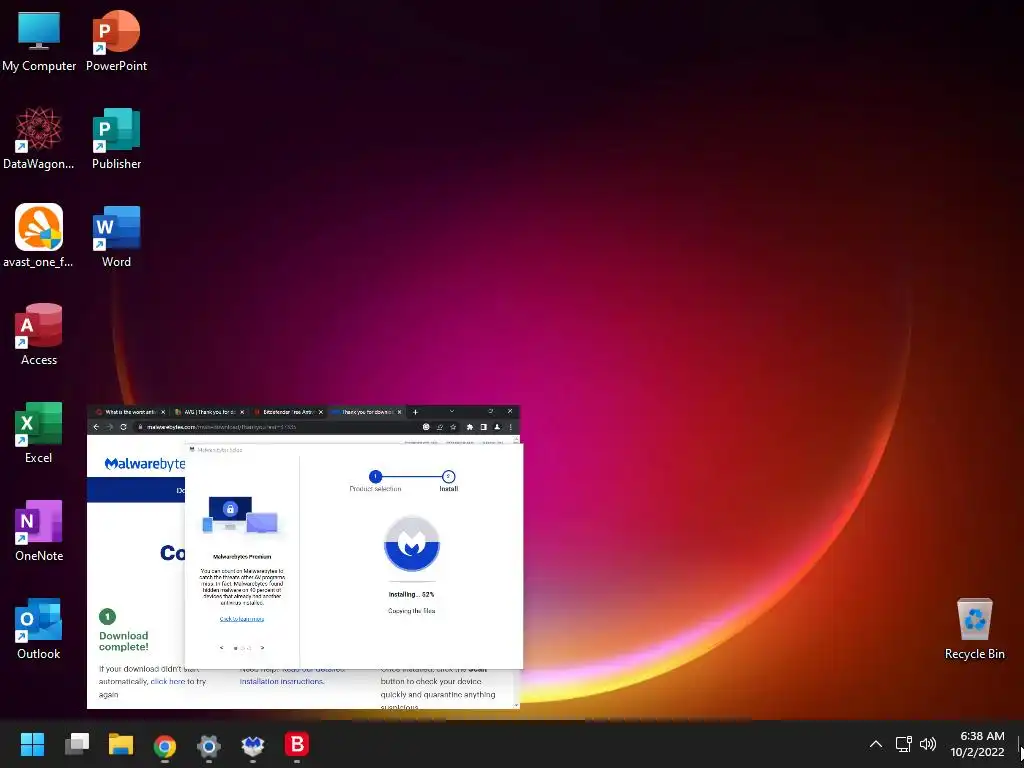This screenshot has width=1024, height=768.
Task: Open Chrome profile avatar
Action: [x=497, y=427]
